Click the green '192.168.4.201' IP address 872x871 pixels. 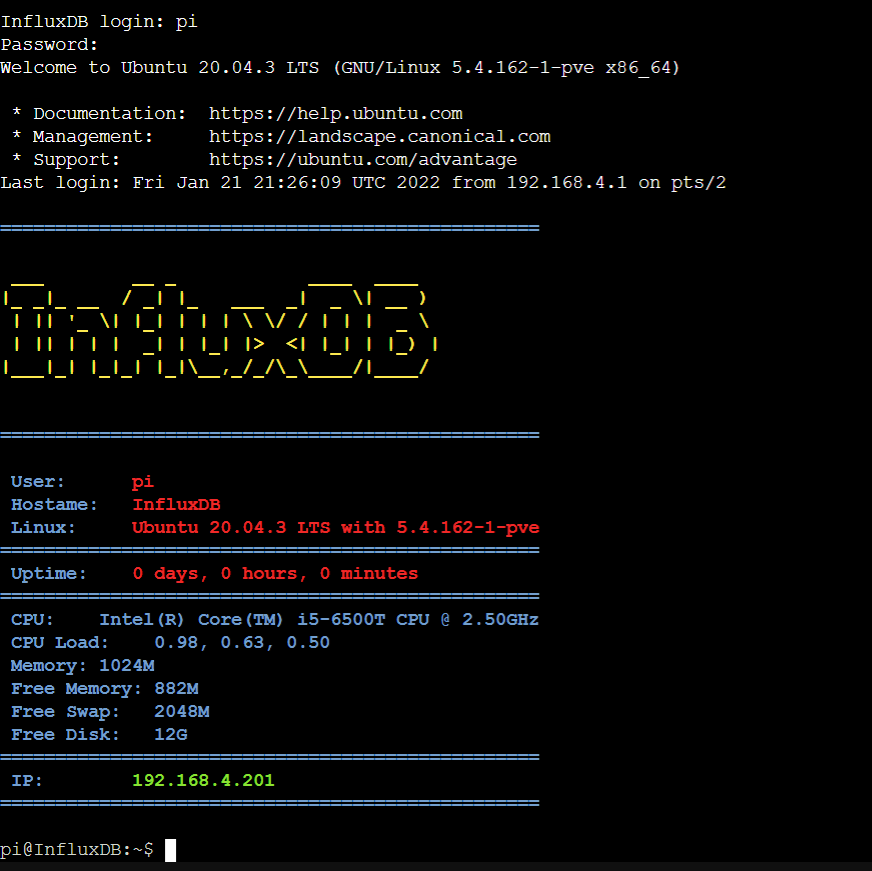coord(204,780)
